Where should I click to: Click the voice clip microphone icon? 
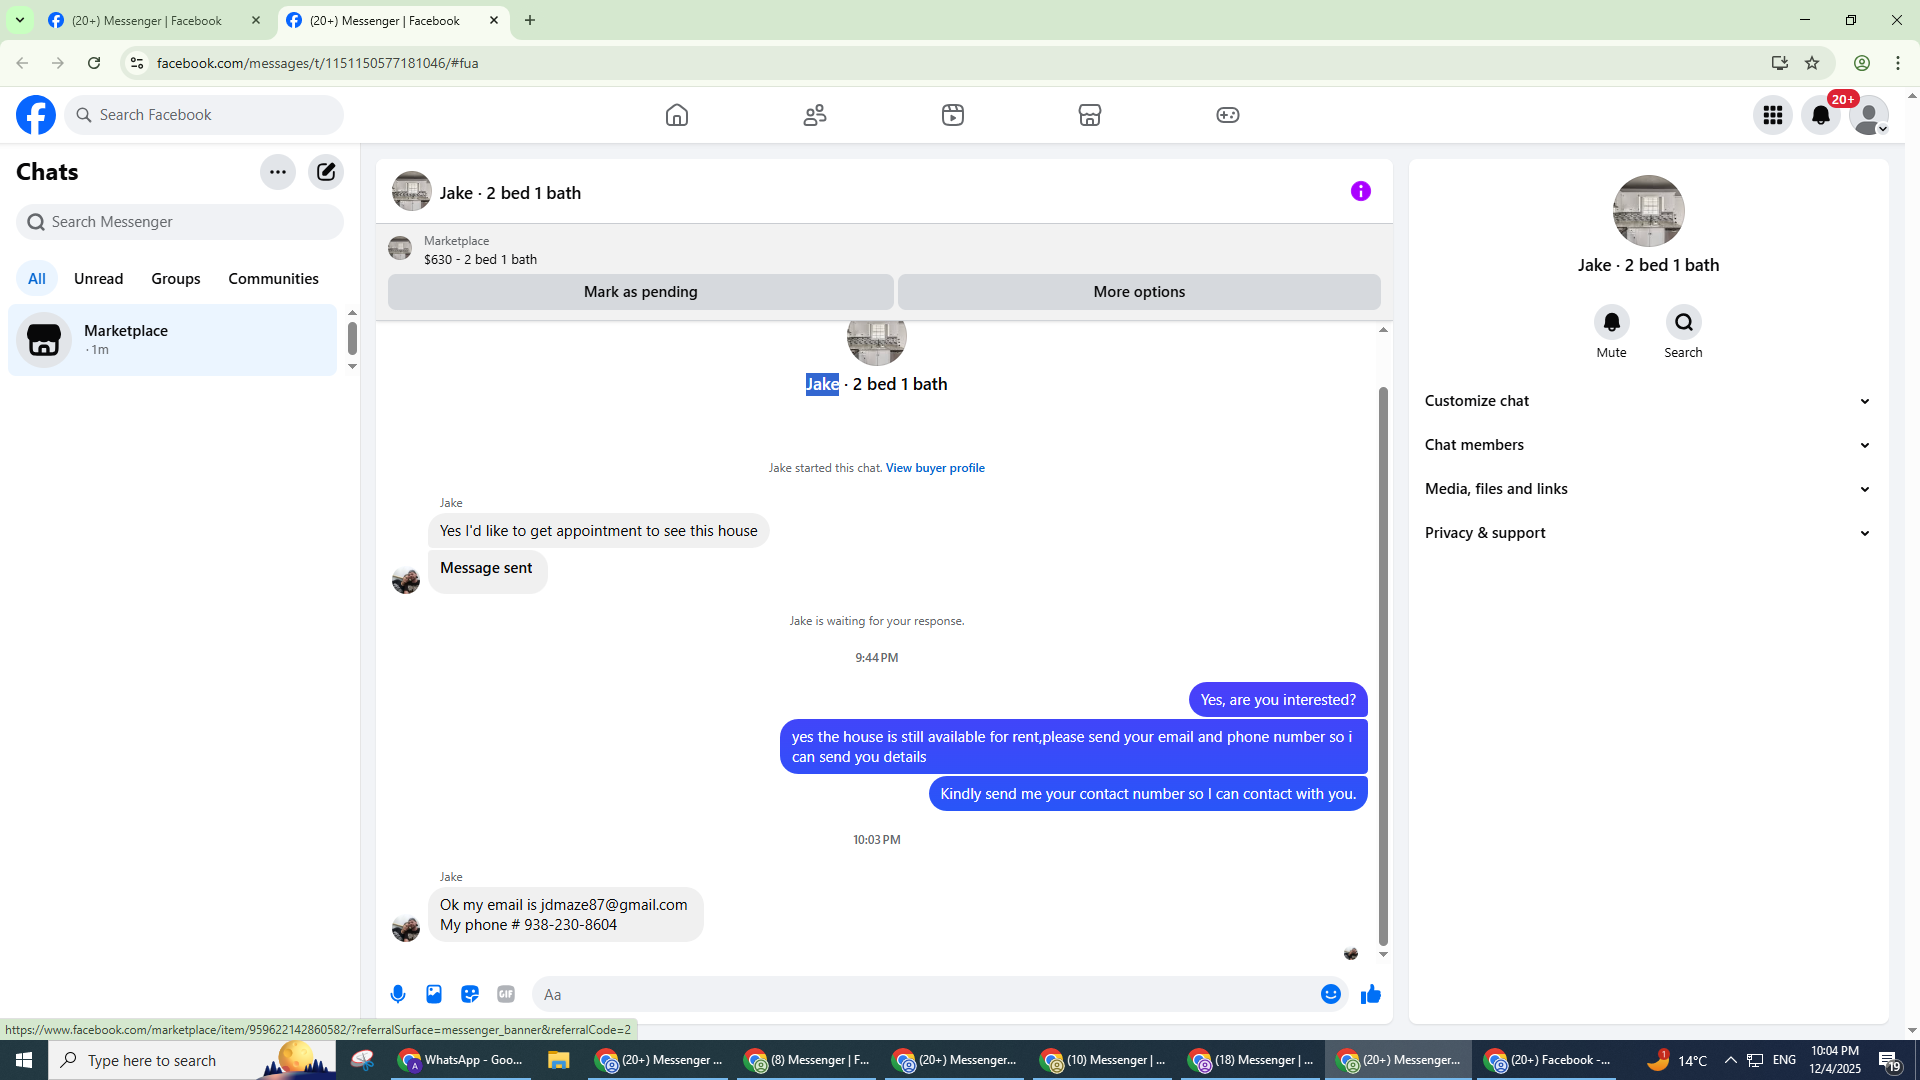pyautogui.click(x=398, y=994)
